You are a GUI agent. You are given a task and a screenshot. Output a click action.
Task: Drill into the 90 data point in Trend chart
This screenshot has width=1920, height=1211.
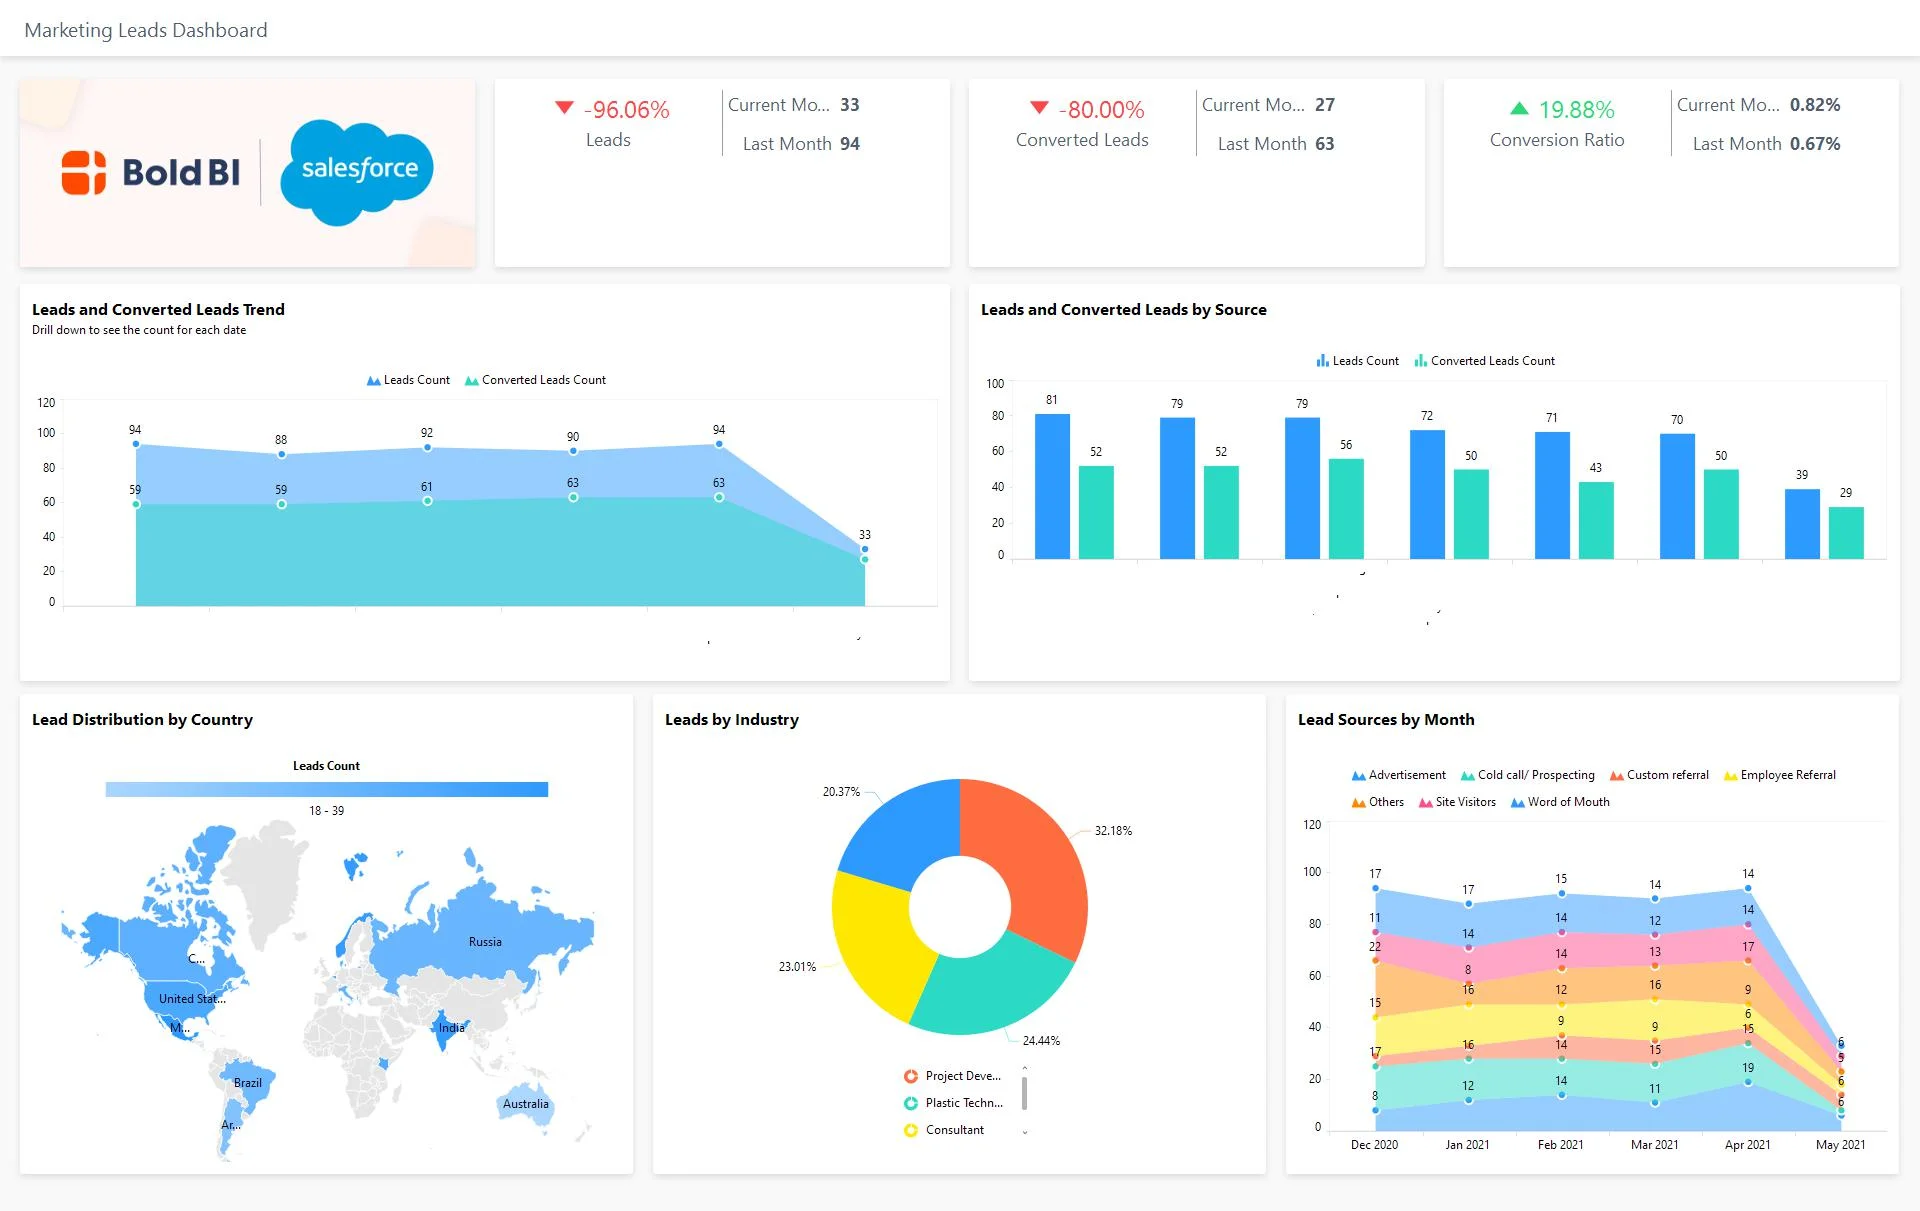pos(573,452)
